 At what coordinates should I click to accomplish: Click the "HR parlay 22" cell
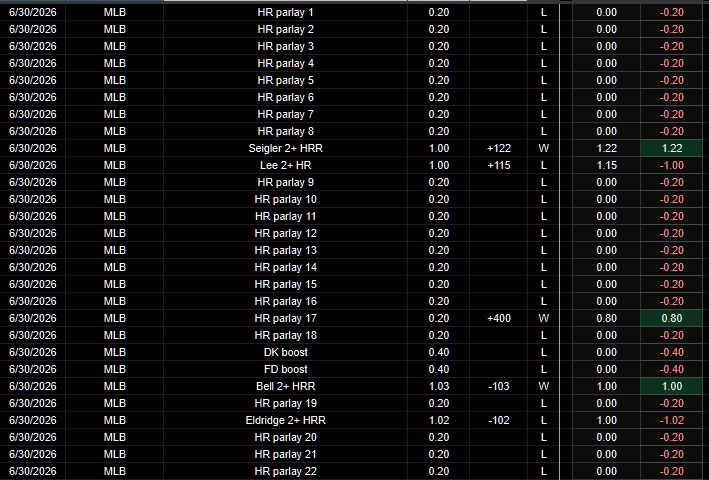[x=285, y=471]
